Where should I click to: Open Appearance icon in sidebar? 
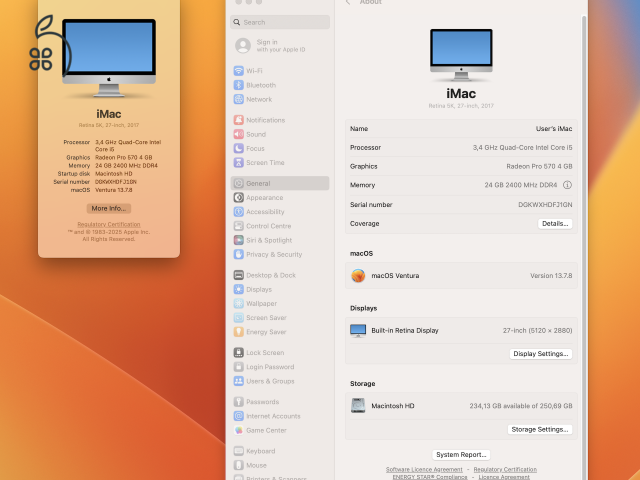[239, 198]
